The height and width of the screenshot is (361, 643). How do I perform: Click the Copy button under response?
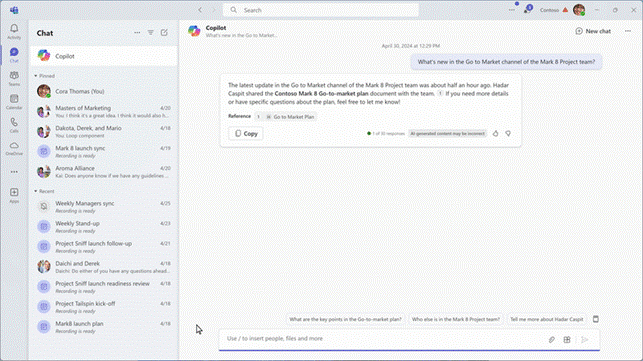pyautogui.click(x=246, y=133)
